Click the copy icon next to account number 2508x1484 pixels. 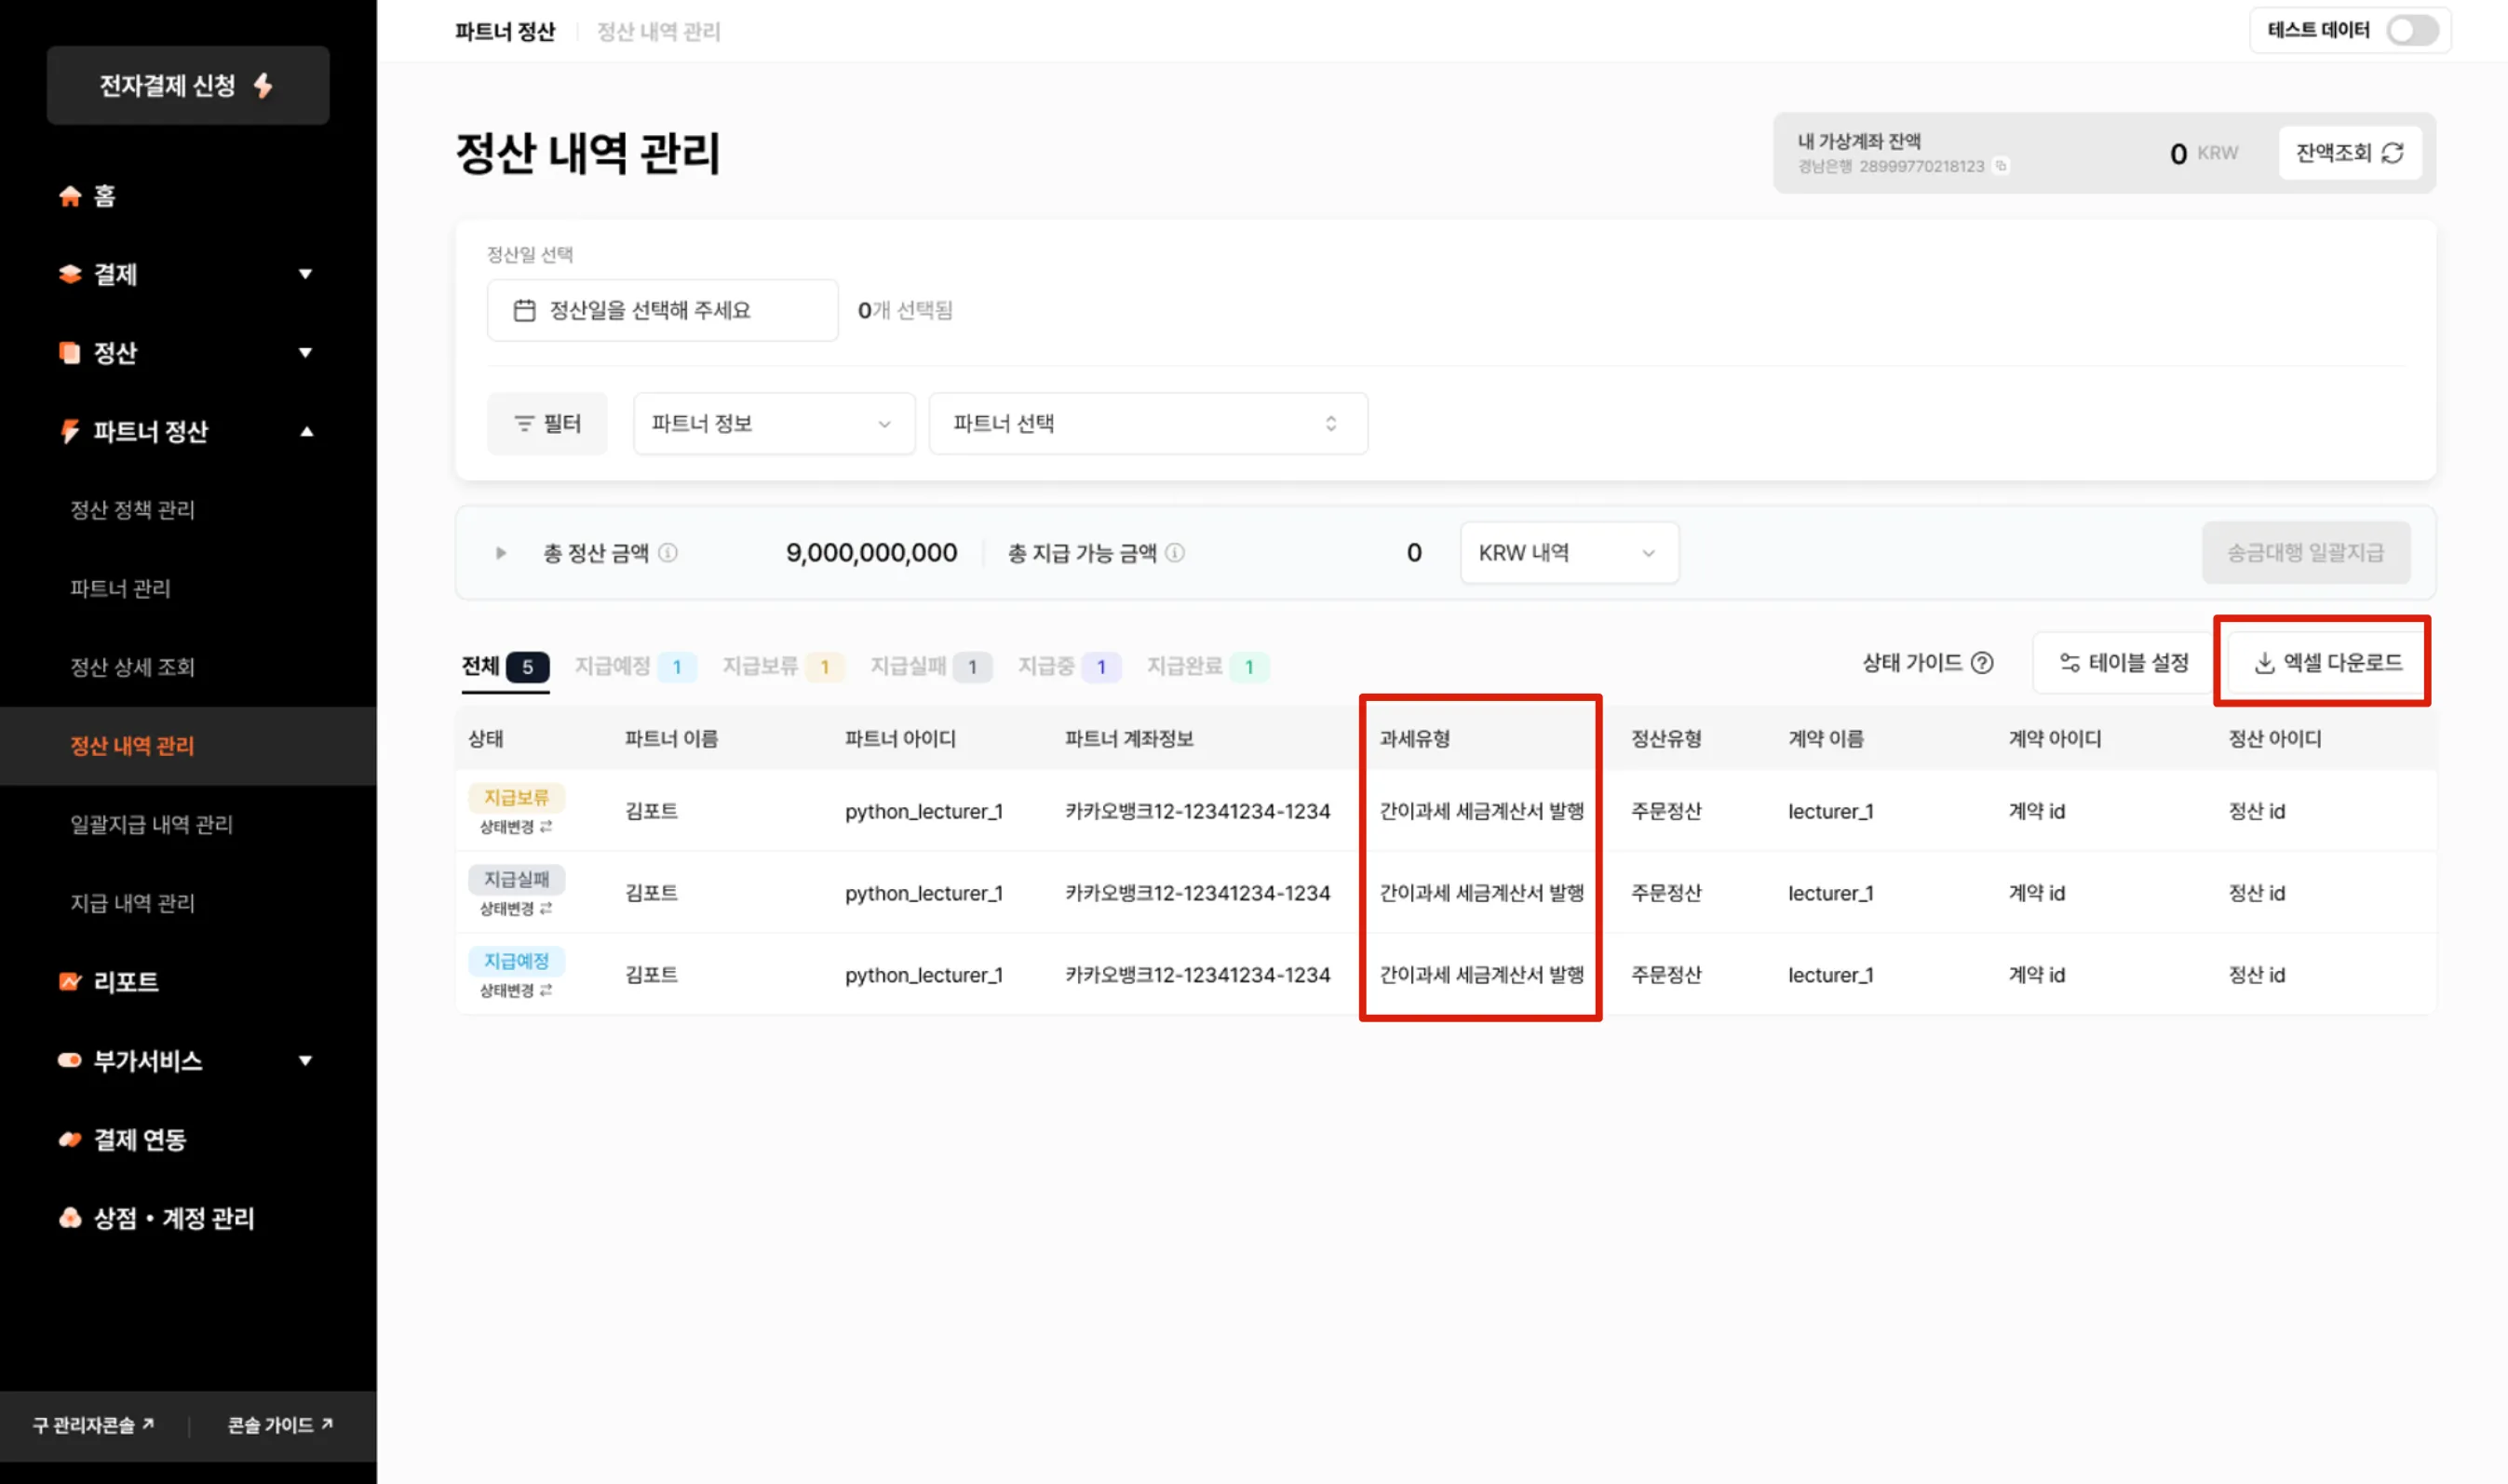click(x=2001, y=166)
